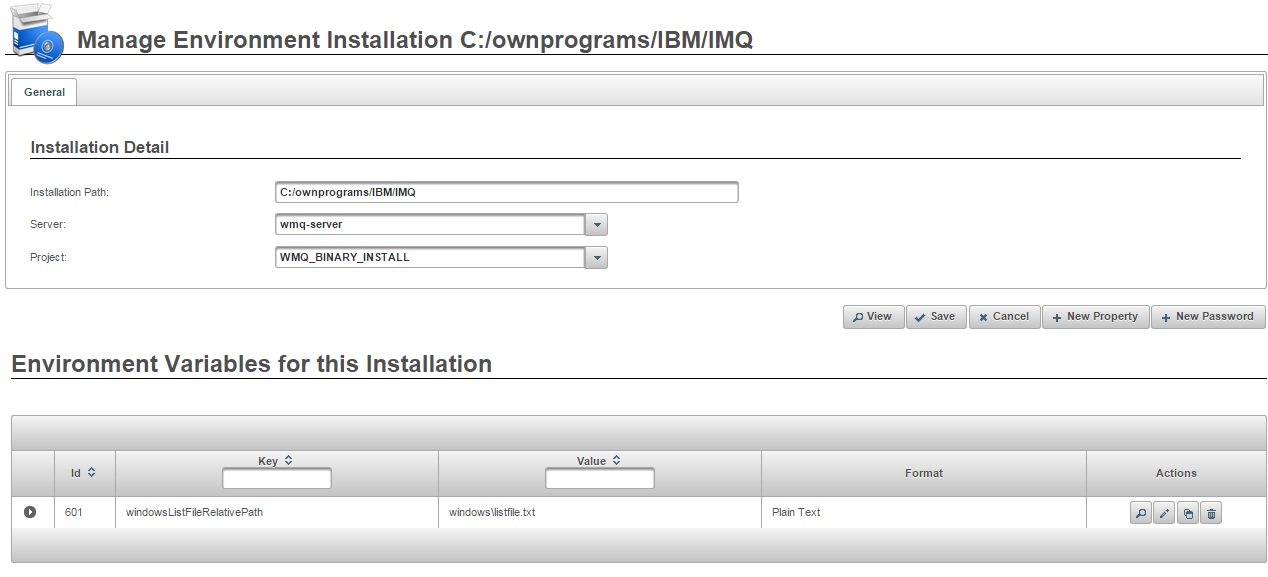Select the windowsListFileRelativePath key cell
The width and height of the screenshot is (1268, 577).
pos(277,512)
